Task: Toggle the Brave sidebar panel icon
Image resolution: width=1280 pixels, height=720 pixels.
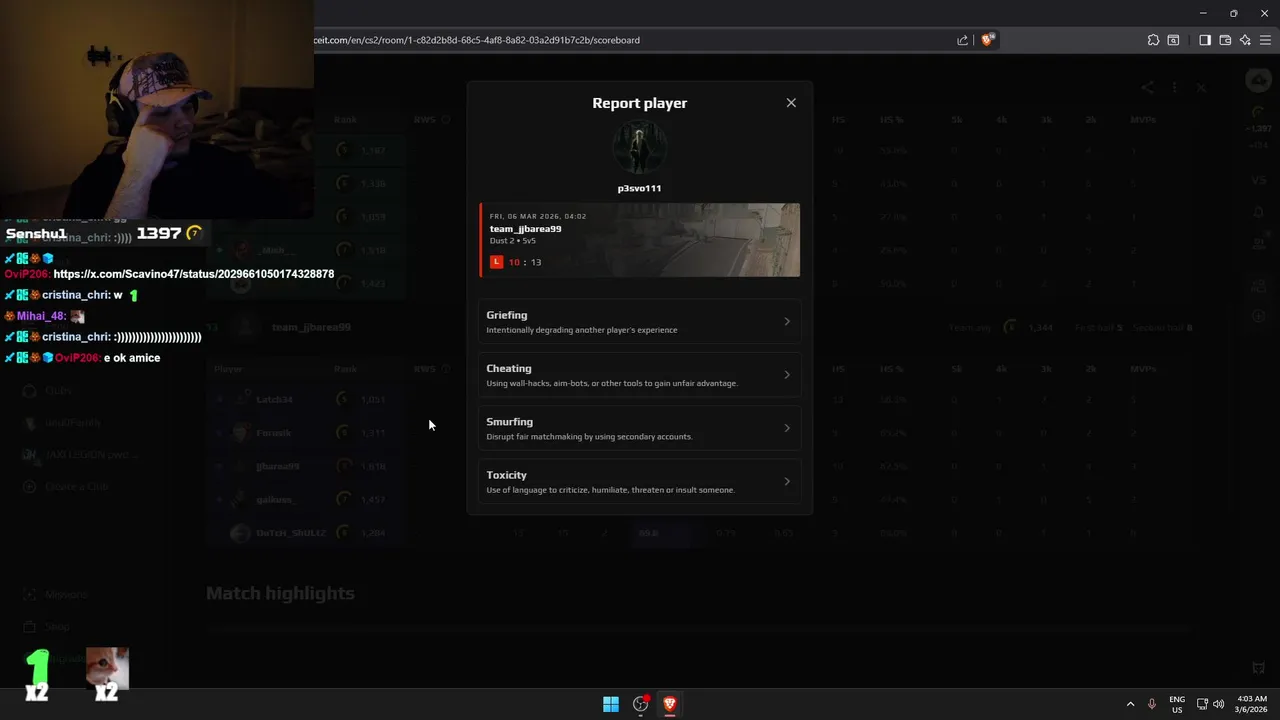Action: [1205, 40]
